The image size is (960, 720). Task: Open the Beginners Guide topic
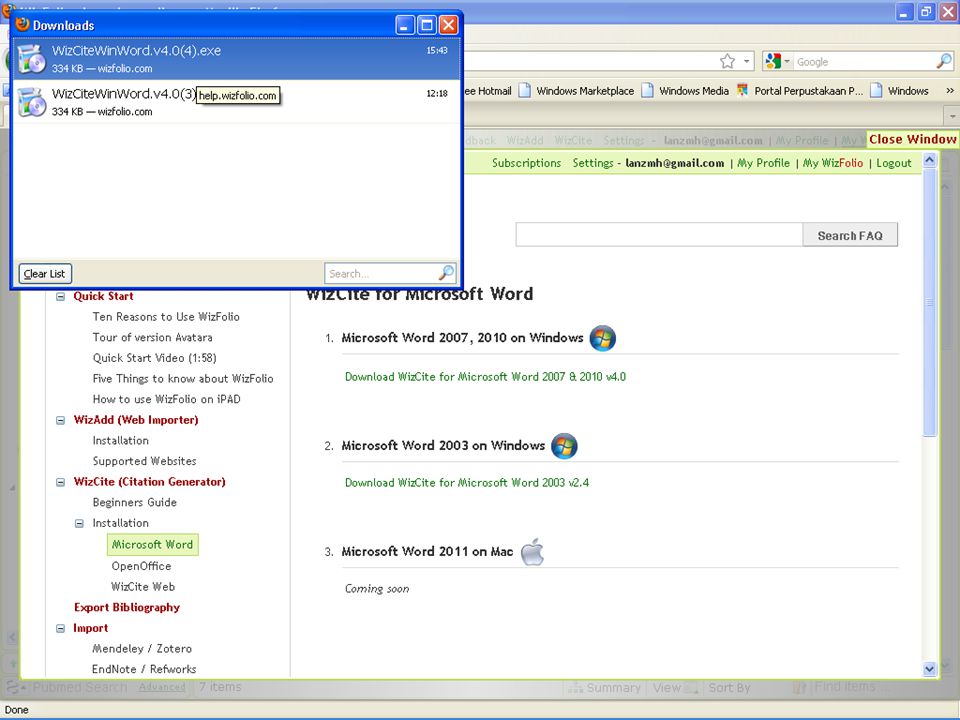coord(135,502)
